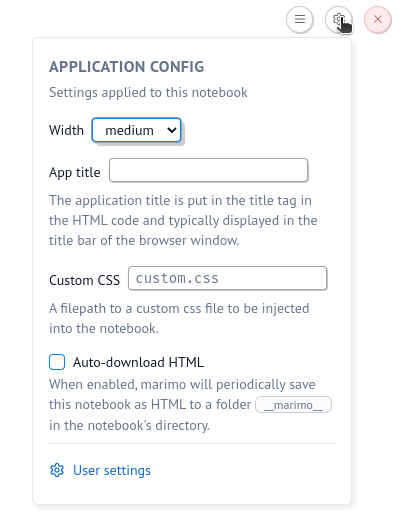Click the notebook settings gear button
Image resolution: width=401 pixels, height=515 pixels.
click(x=339, y=19)
